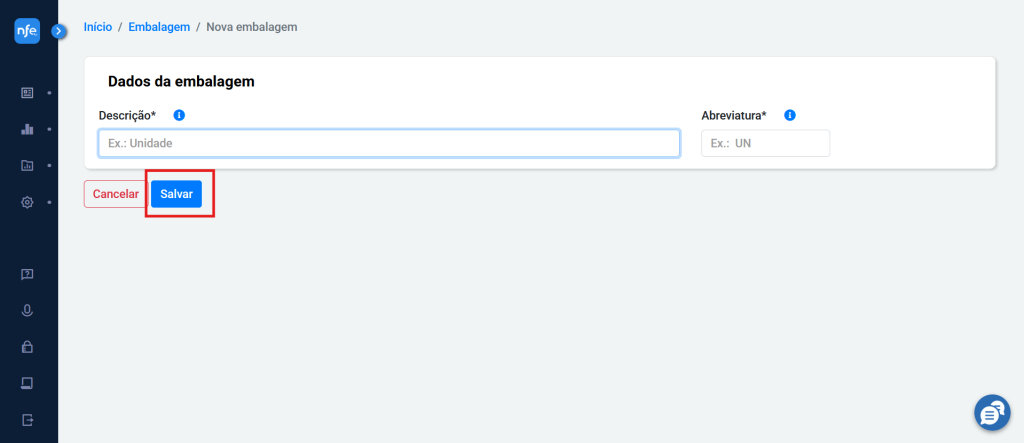Open the help question bubble icon
Viewport: 1024px width, 443px height.
click(x=27, y=274)
